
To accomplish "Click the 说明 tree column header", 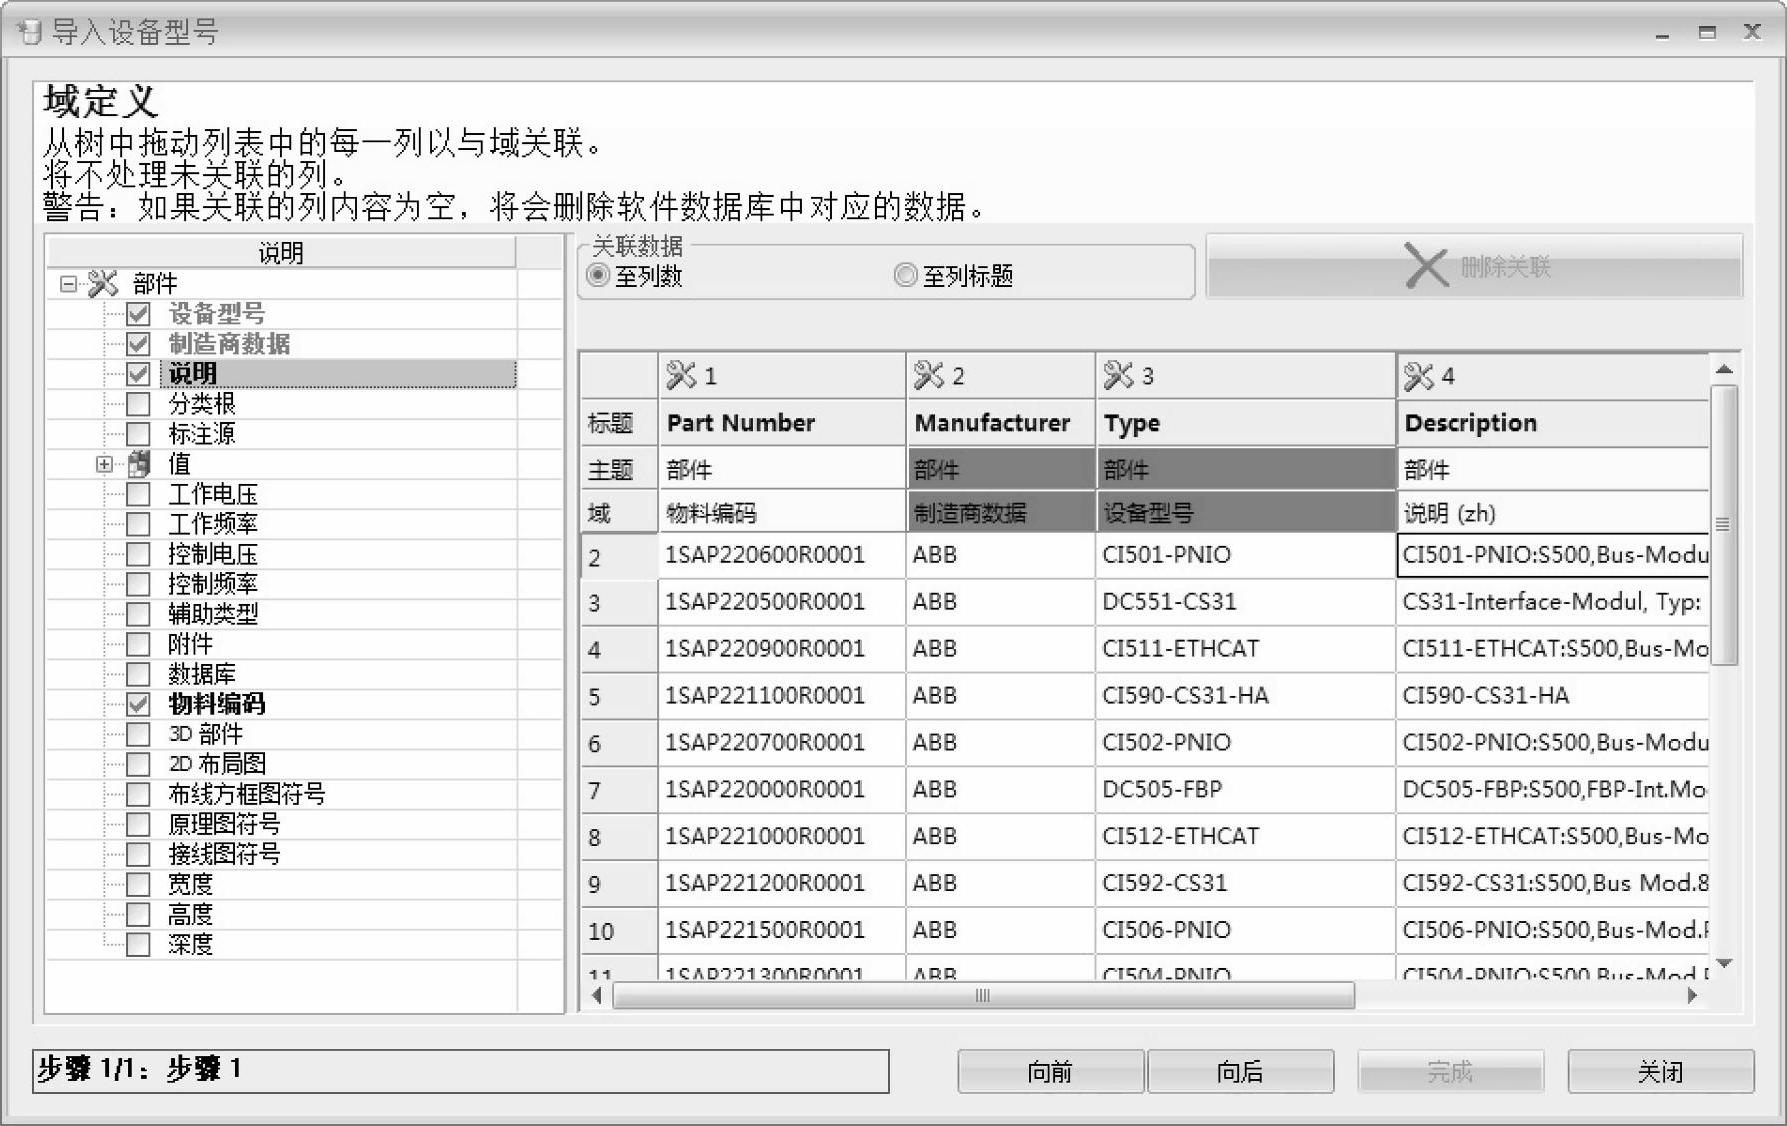I will tap(281, 253).
